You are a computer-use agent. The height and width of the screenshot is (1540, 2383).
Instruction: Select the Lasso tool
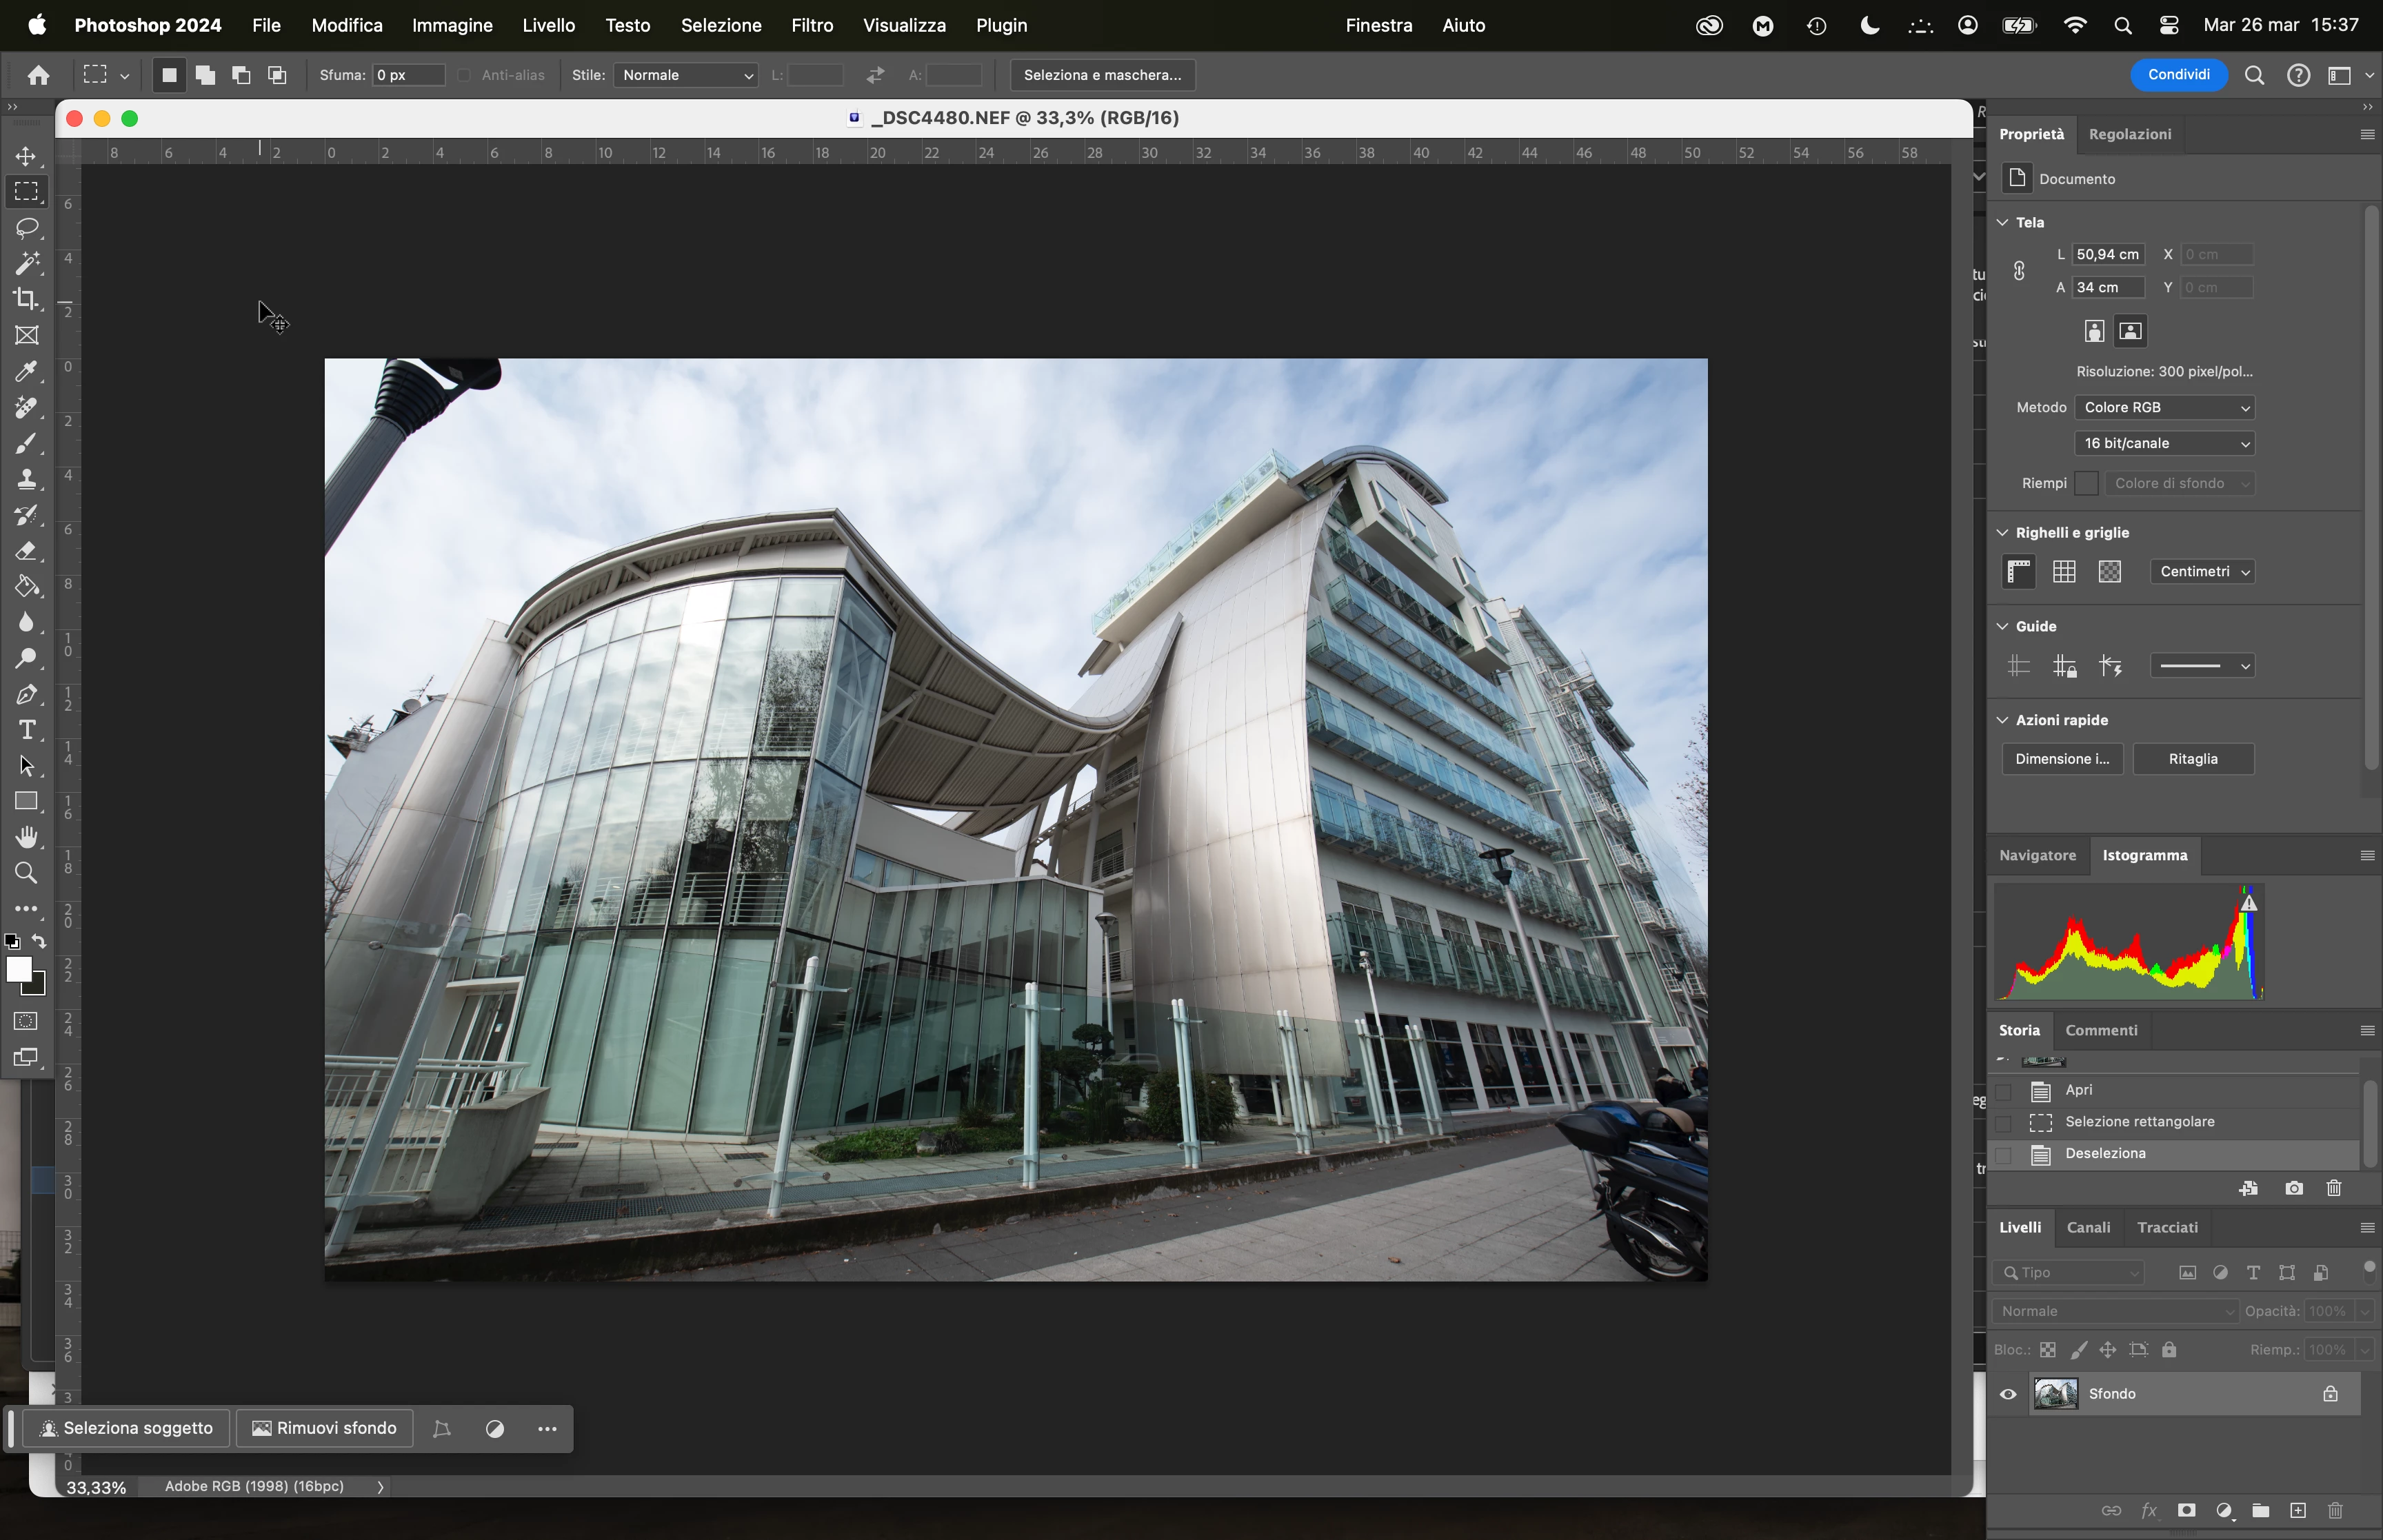(x=27, y=228)
